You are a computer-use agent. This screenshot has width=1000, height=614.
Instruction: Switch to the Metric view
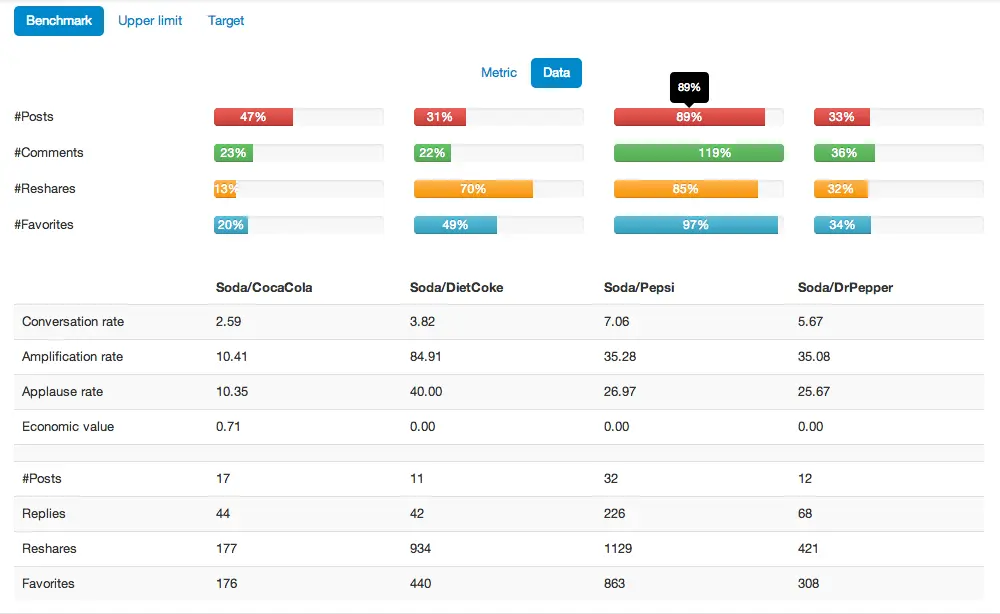coord(499,73)
